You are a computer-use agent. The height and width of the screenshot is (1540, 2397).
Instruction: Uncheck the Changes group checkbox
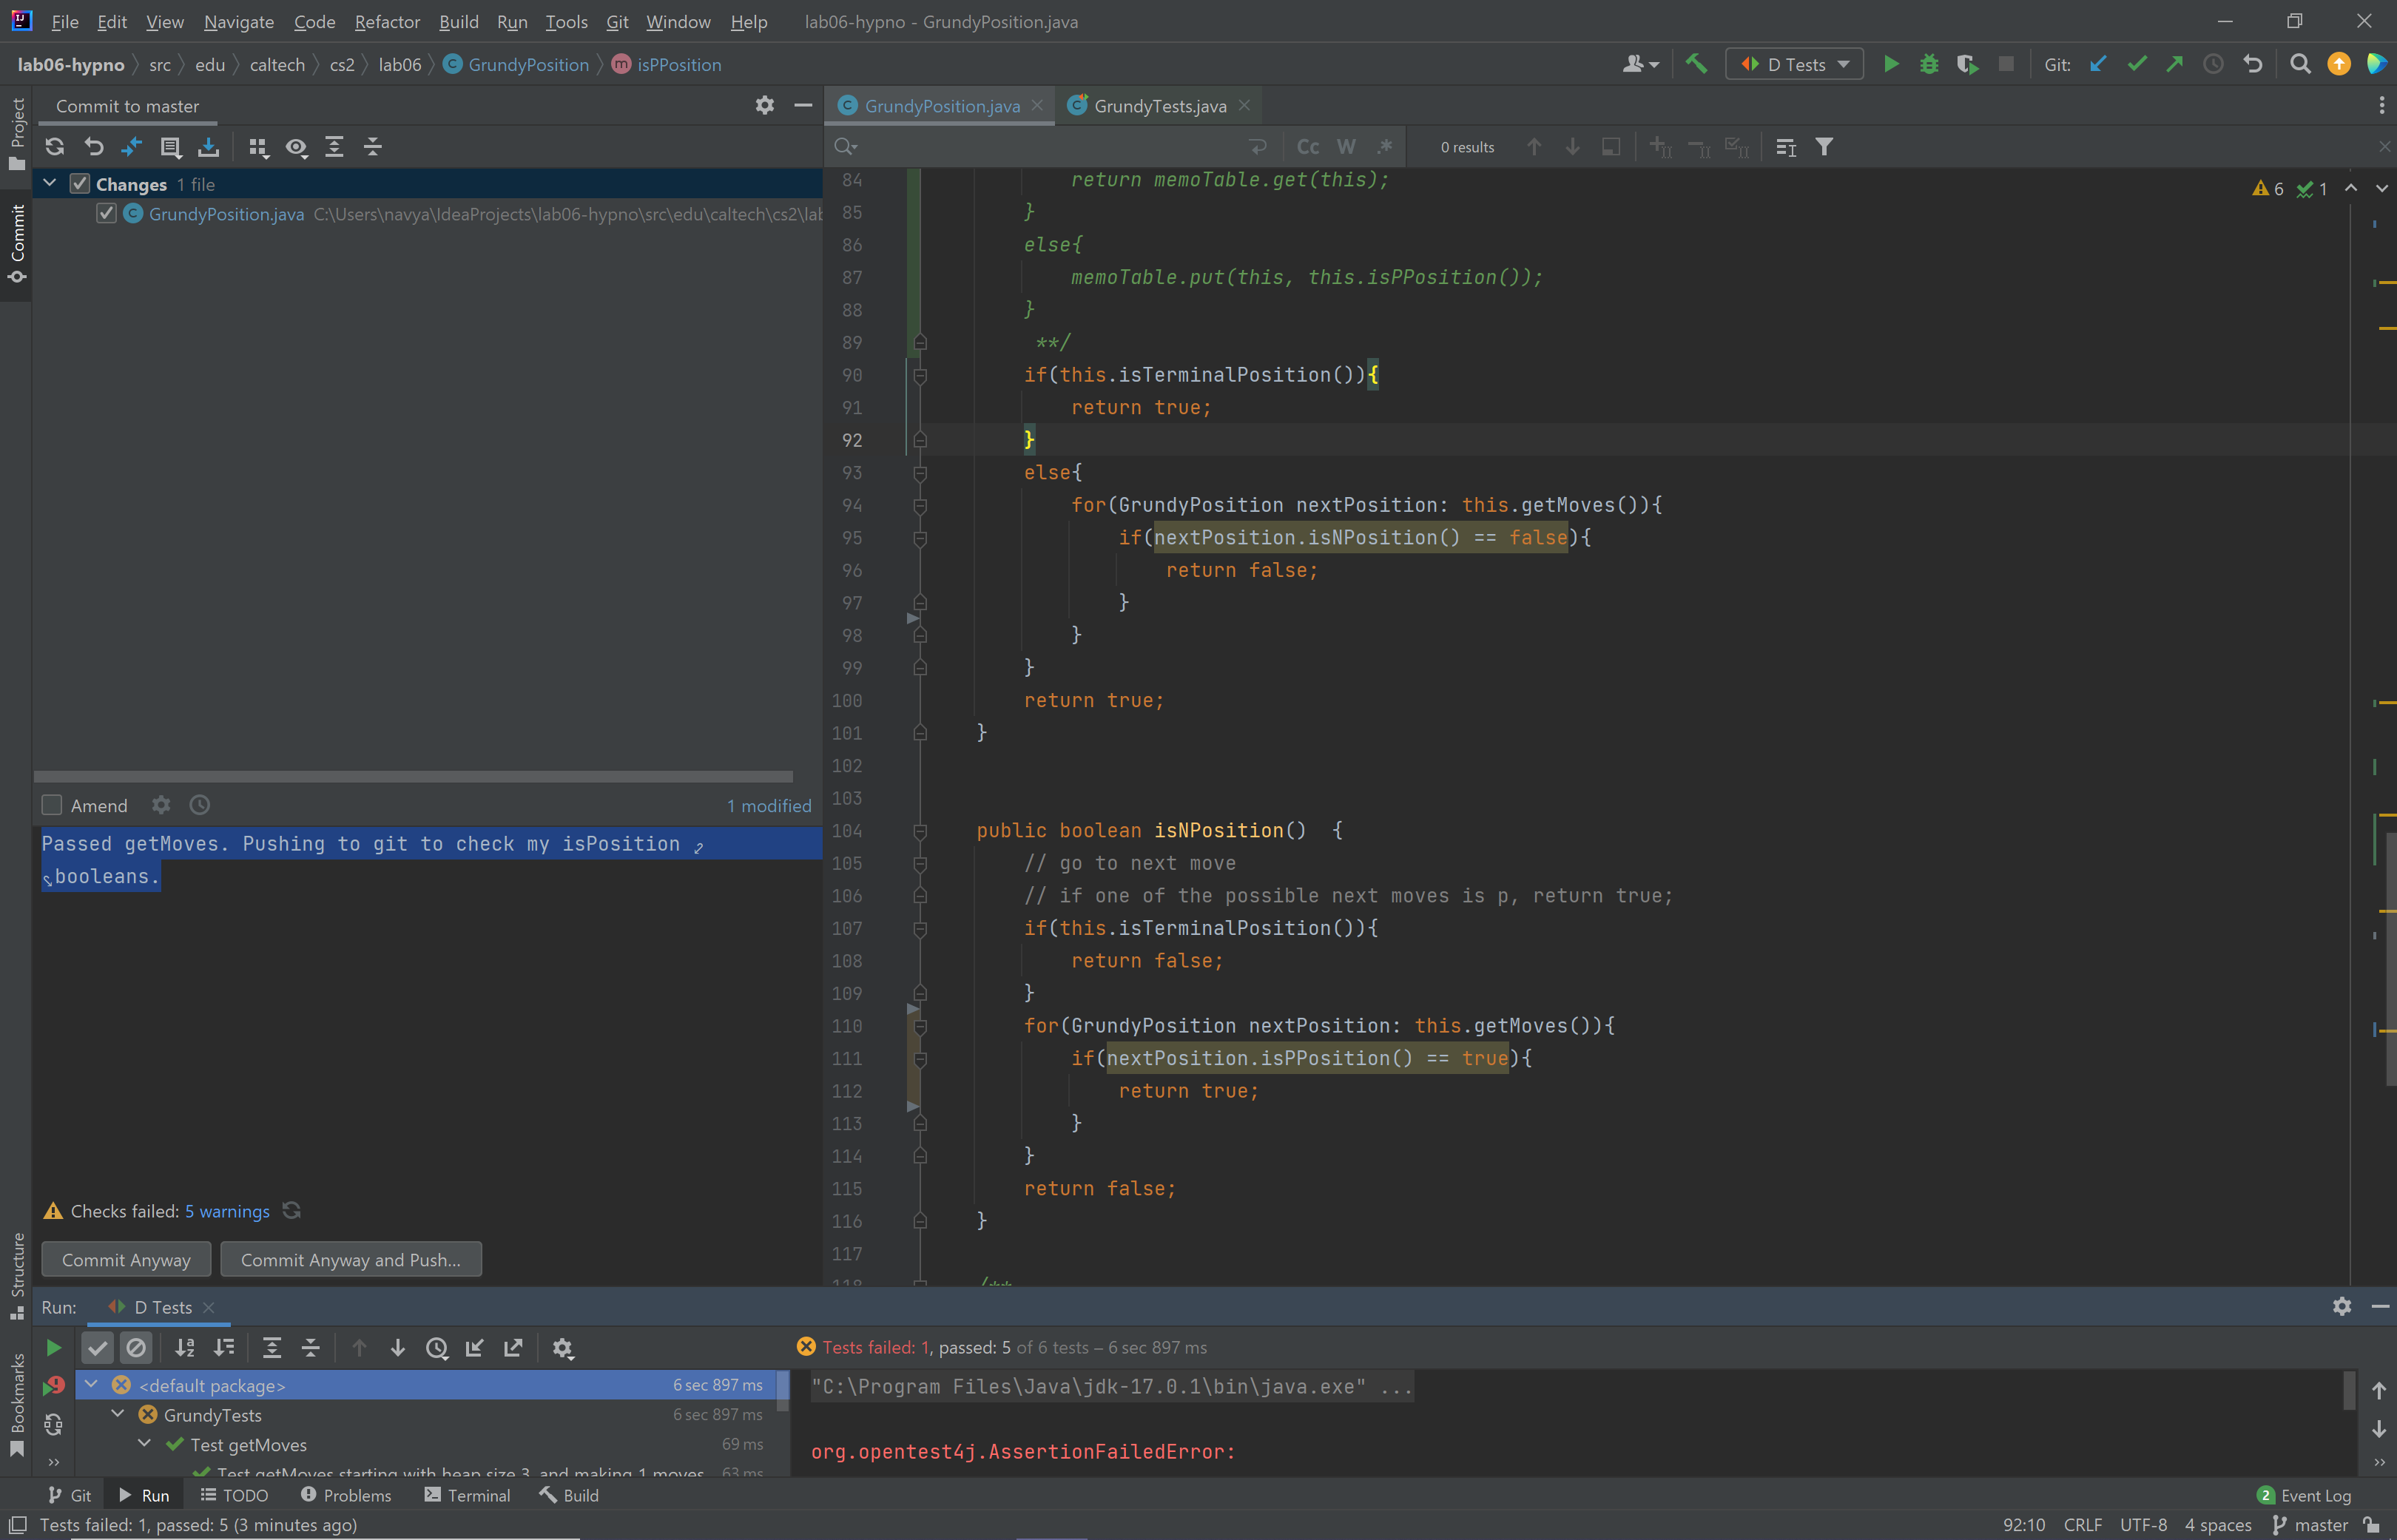coord(80,184)
